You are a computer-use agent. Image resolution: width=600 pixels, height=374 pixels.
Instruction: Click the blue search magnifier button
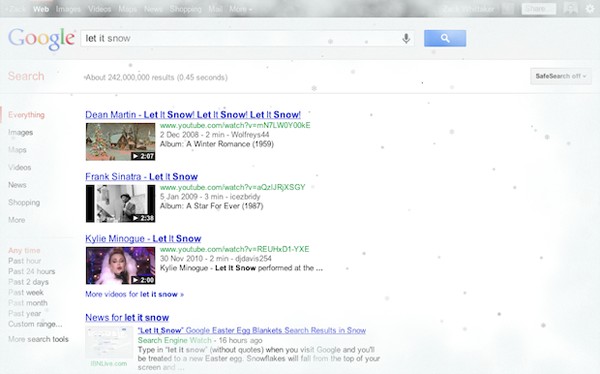(x=445, y=38)
